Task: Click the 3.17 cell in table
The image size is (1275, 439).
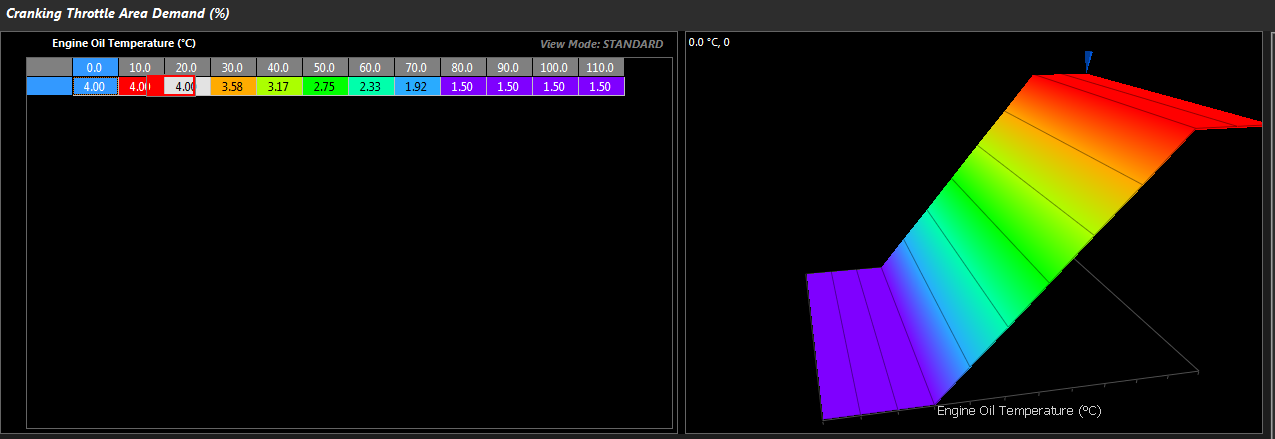Action: click(279, 87)
